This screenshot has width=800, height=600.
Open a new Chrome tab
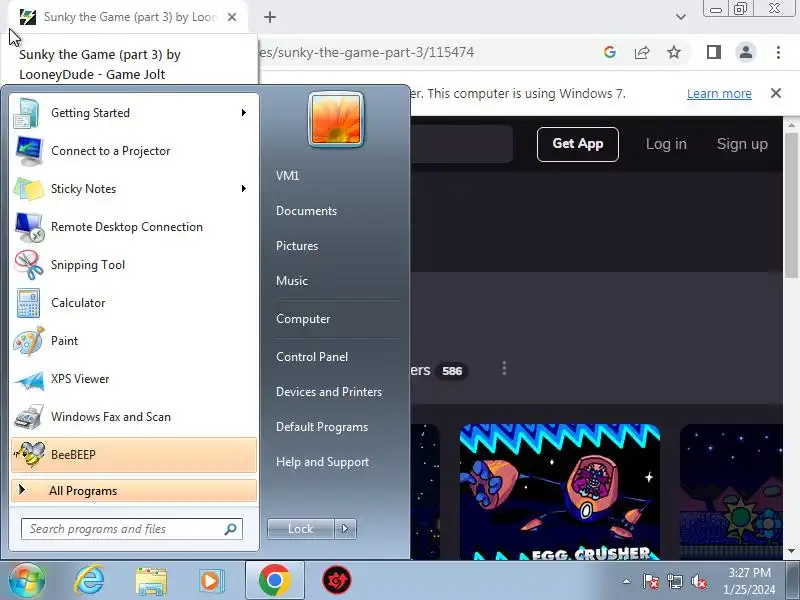270,17
